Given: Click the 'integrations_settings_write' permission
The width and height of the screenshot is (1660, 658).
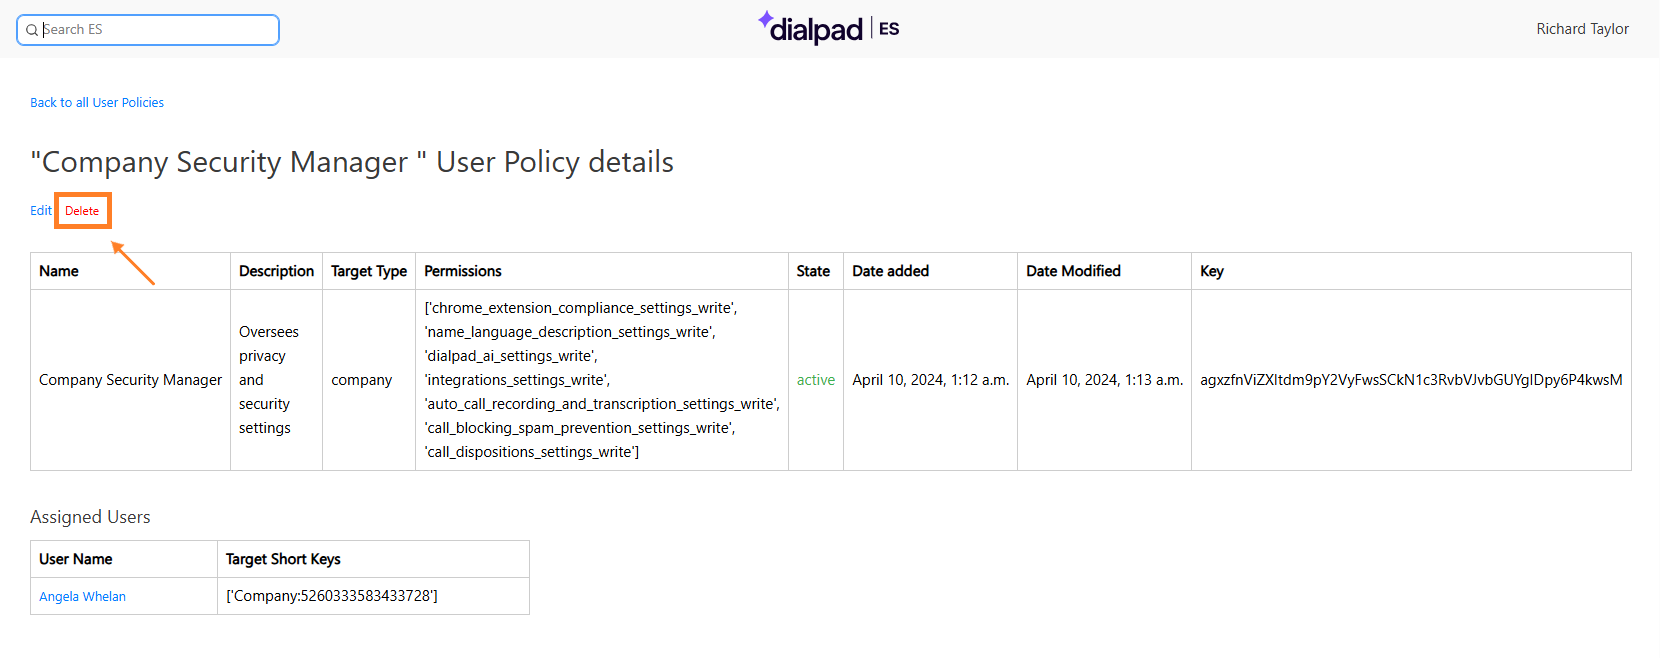Looking at the screenshot, I should [x=517, y=380].
